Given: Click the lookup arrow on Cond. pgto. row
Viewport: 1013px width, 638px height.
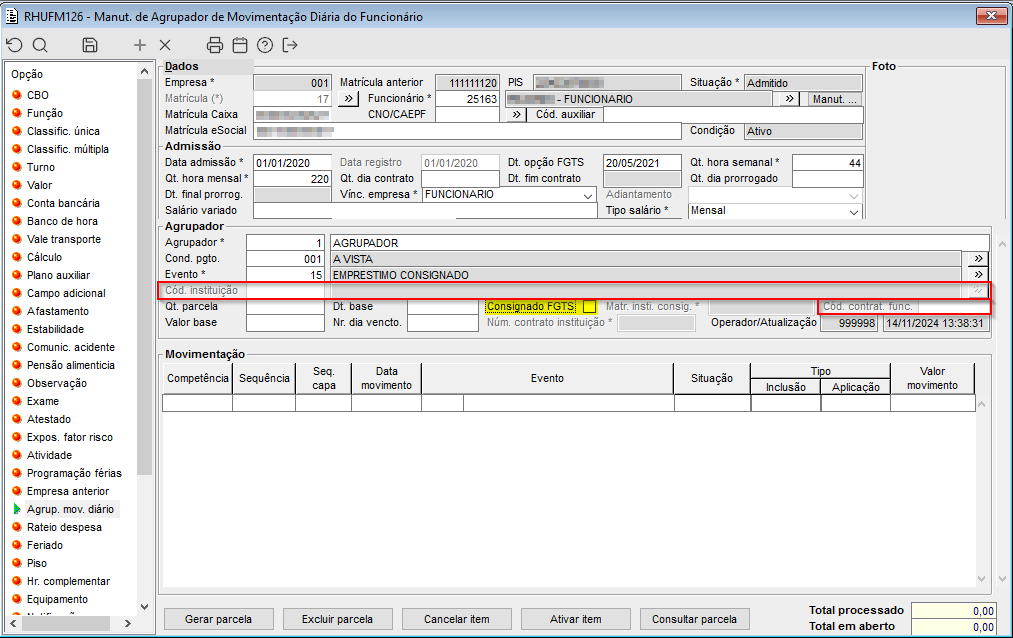Looking at the screenshot, I should 978,259.
